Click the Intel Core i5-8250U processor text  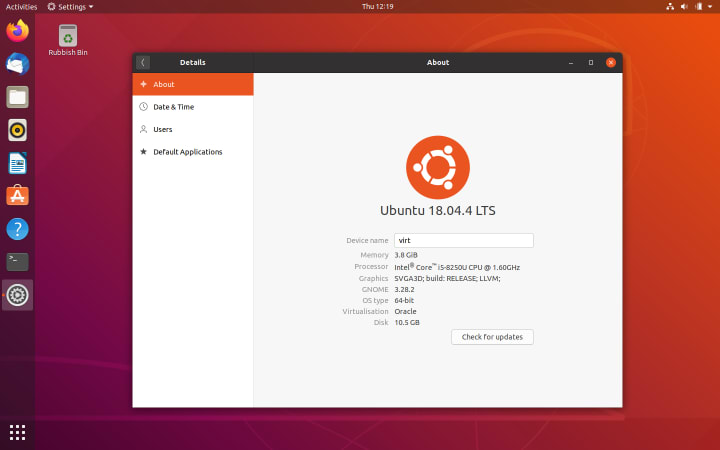pyautogui.click(x=457, y=267)
